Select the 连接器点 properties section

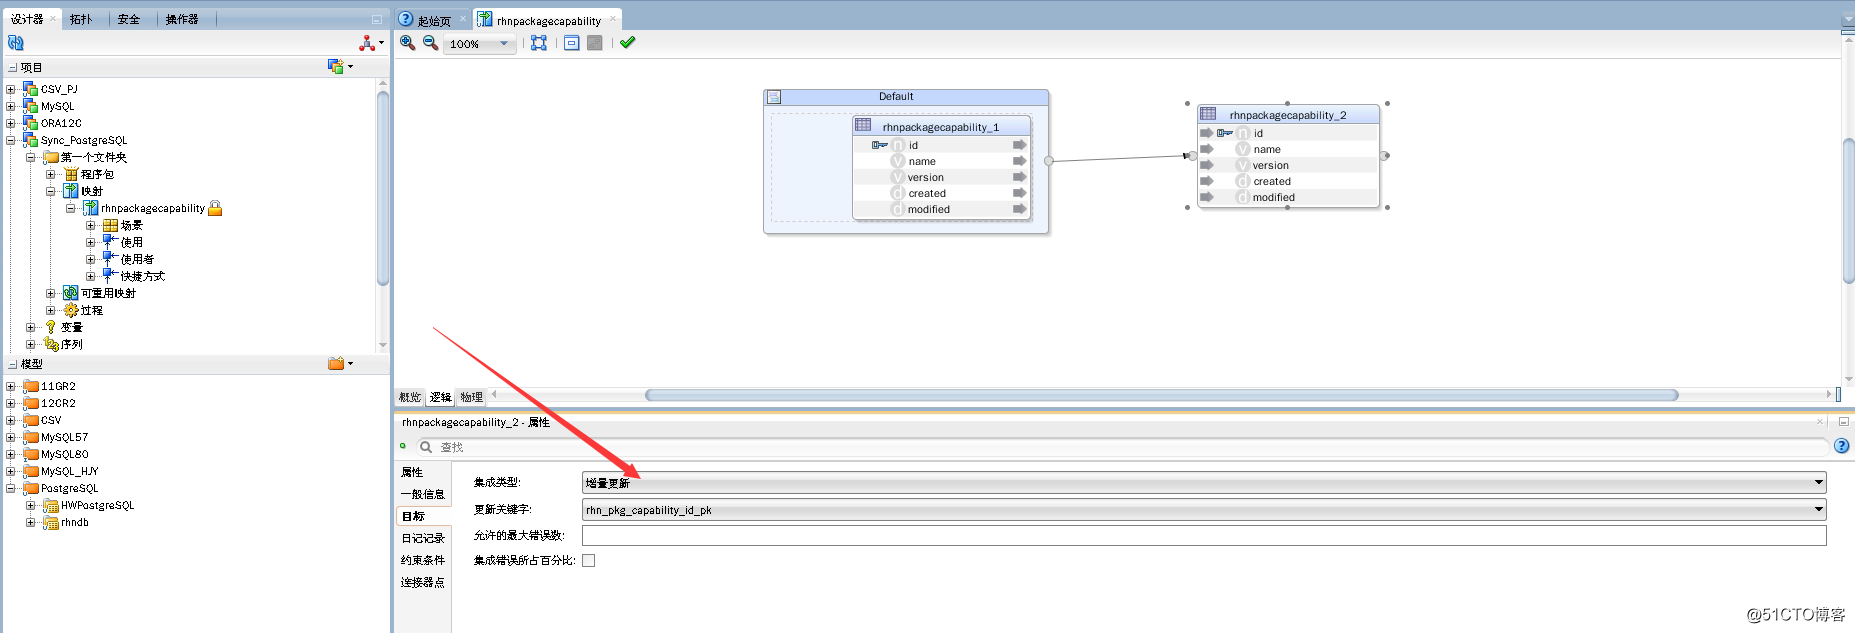423,582
